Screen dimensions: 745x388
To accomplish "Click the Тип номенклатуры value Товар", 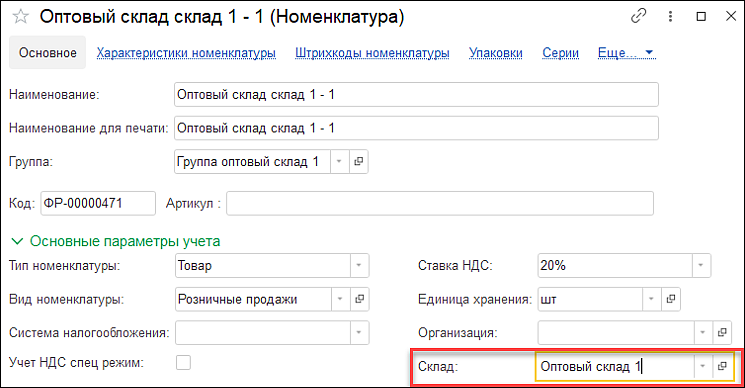I will point(263,265).
